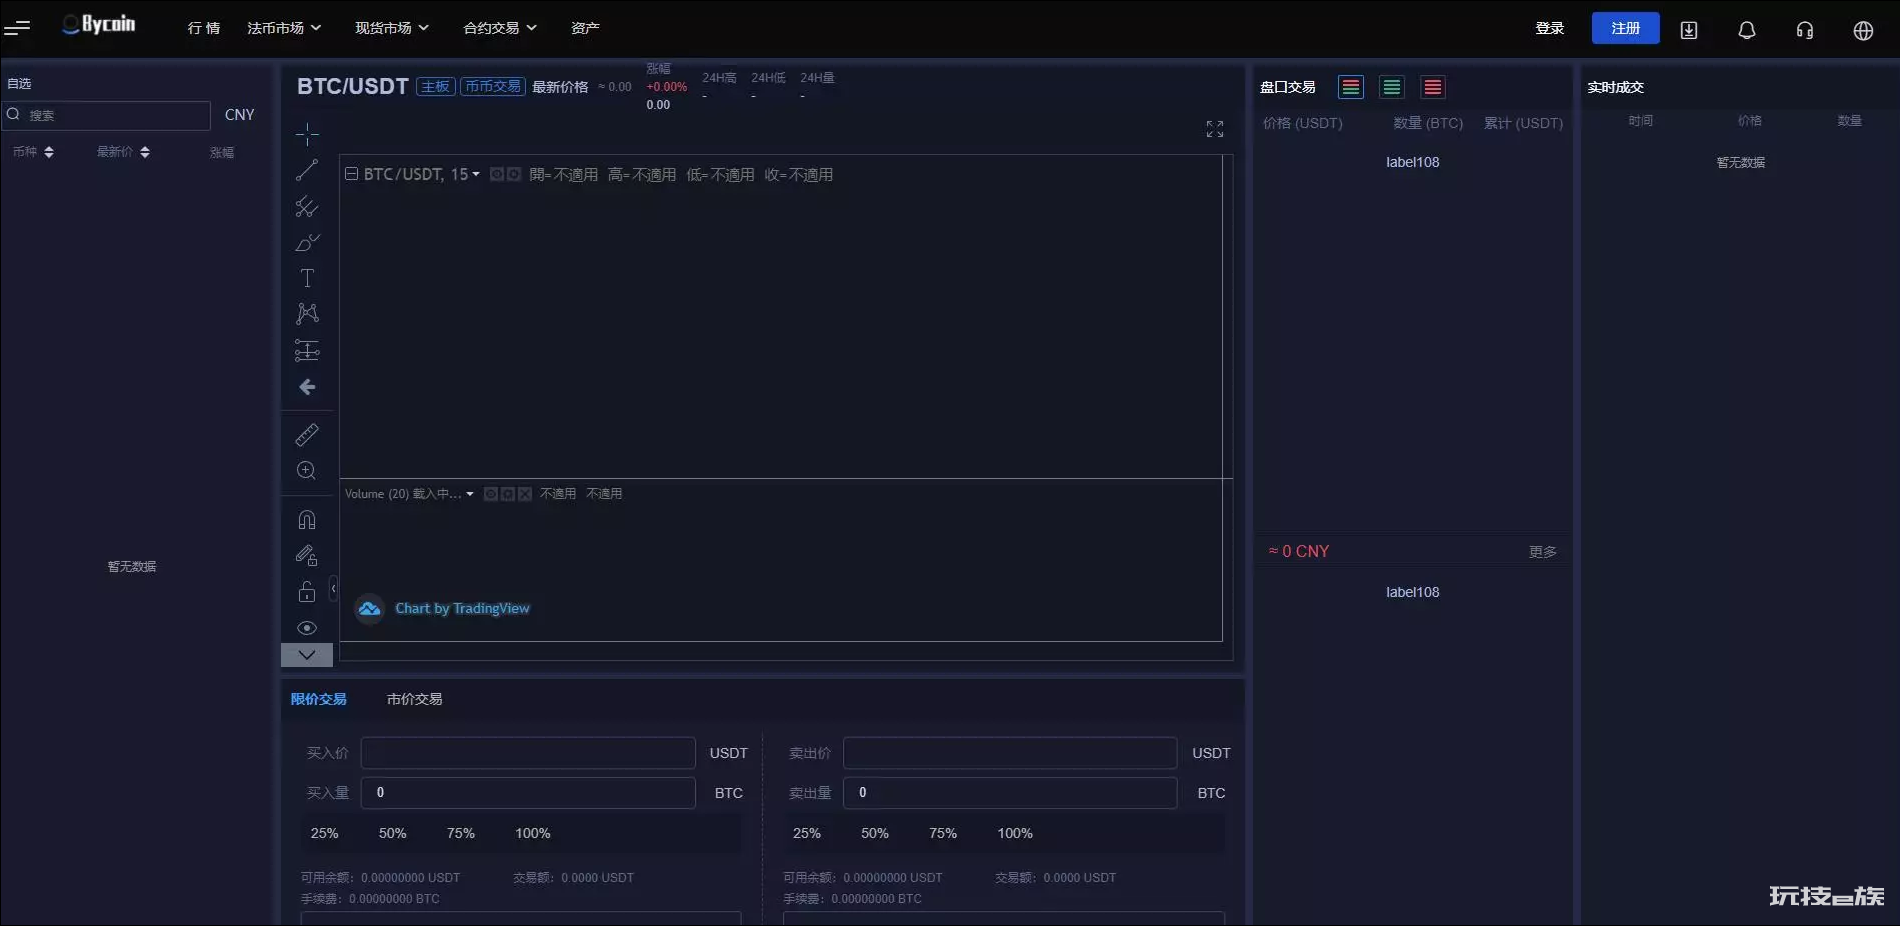Open the 现货市场 dropdown menu
1900x926 pixels.
coord(392,28)
